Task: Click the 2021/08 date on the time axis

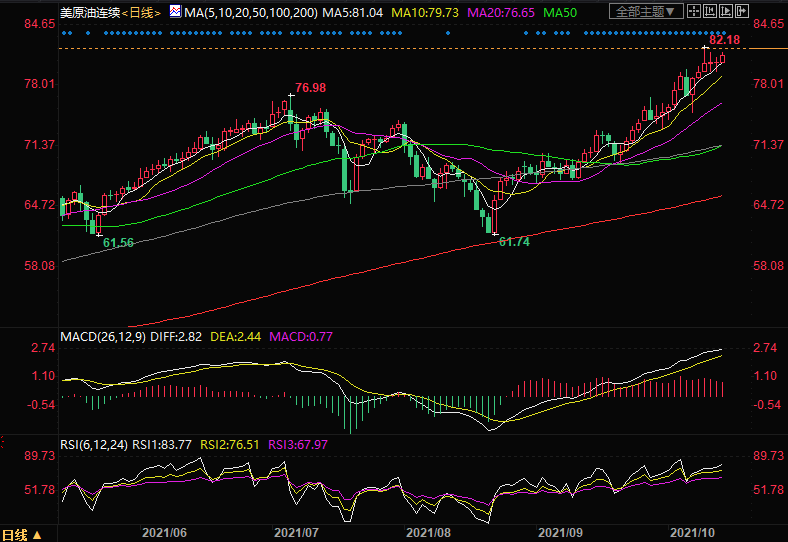Action: (429, 534)
